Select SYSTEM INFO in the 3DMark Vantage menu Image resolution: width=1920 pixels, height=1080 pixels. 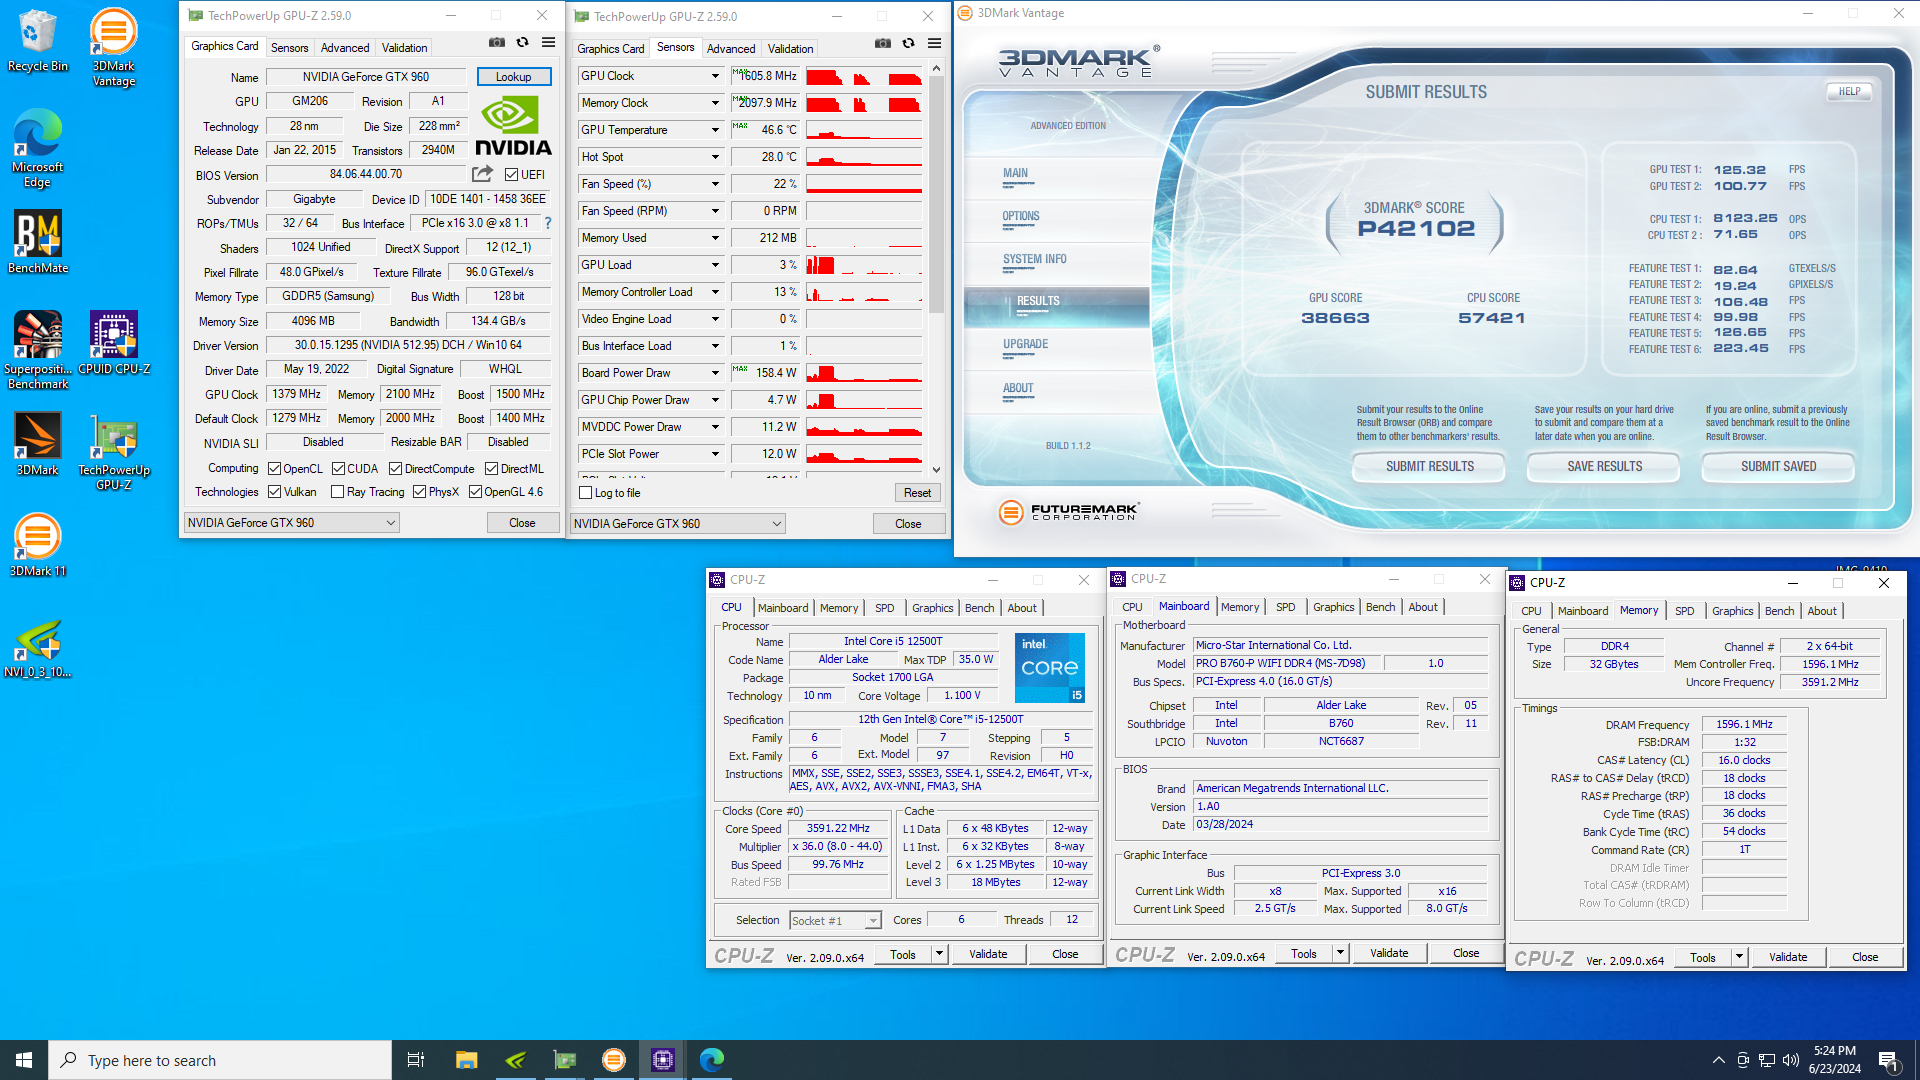coord(1034,259)
